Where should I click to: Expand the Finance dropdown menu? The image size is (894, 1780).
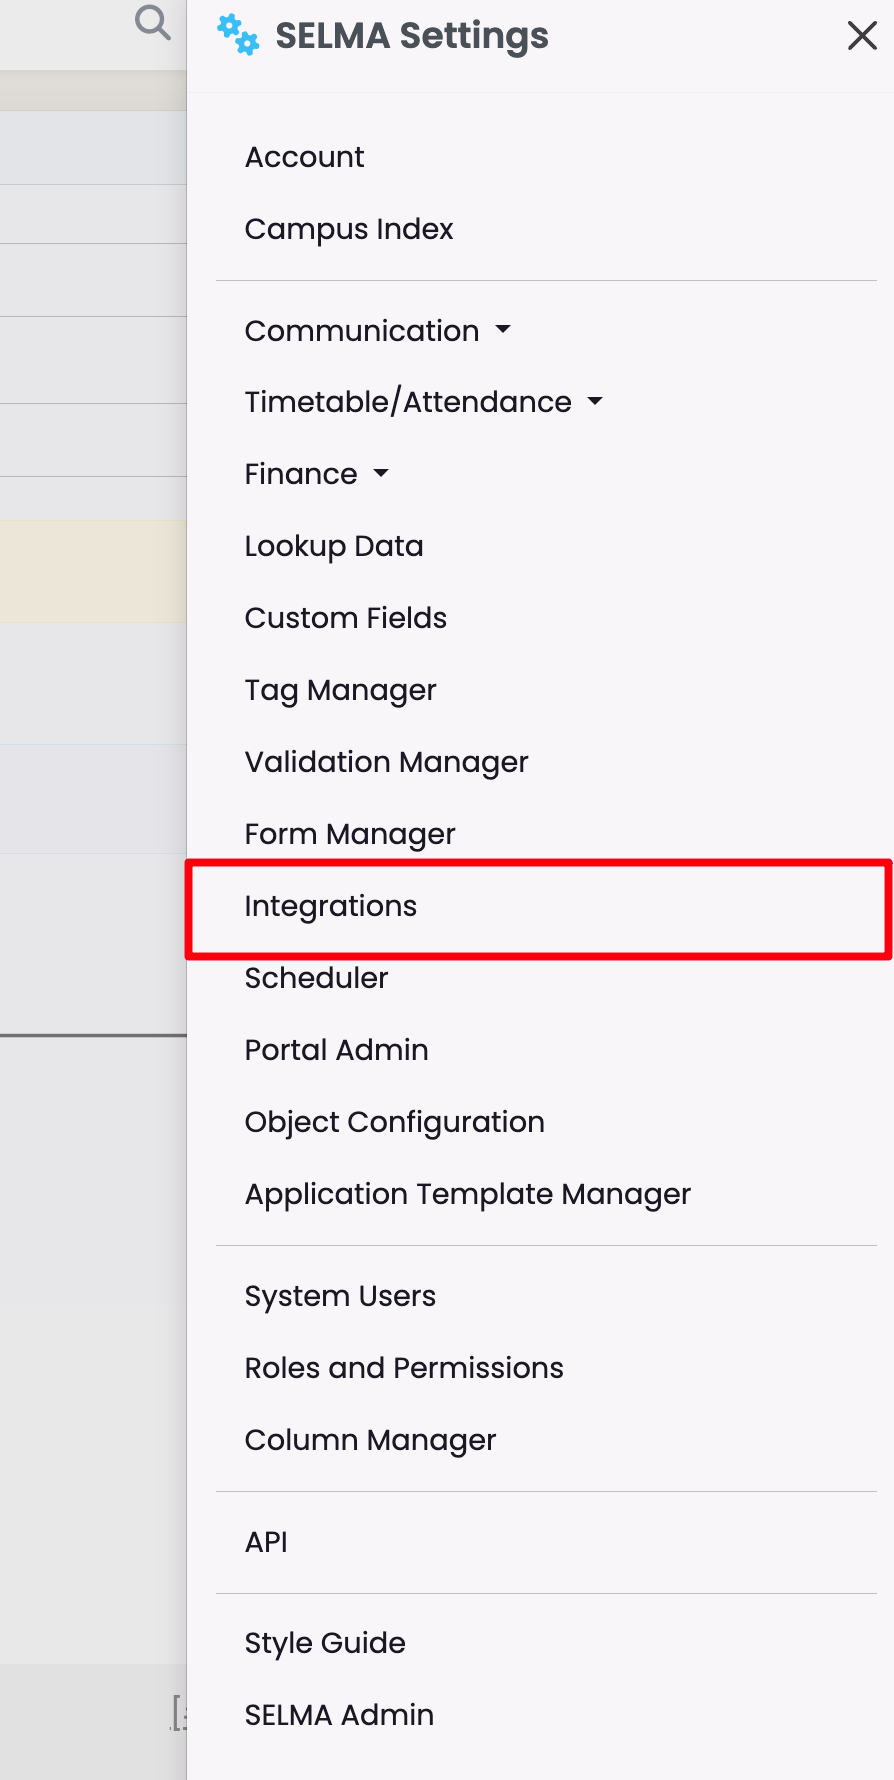click(x=316, y=474)
